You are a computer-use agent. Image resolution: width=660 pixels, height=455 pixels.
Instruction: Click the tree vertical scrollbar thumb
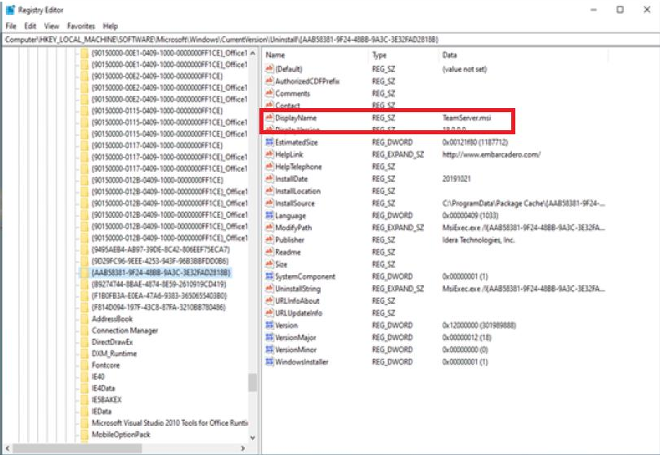pos(253,382)
